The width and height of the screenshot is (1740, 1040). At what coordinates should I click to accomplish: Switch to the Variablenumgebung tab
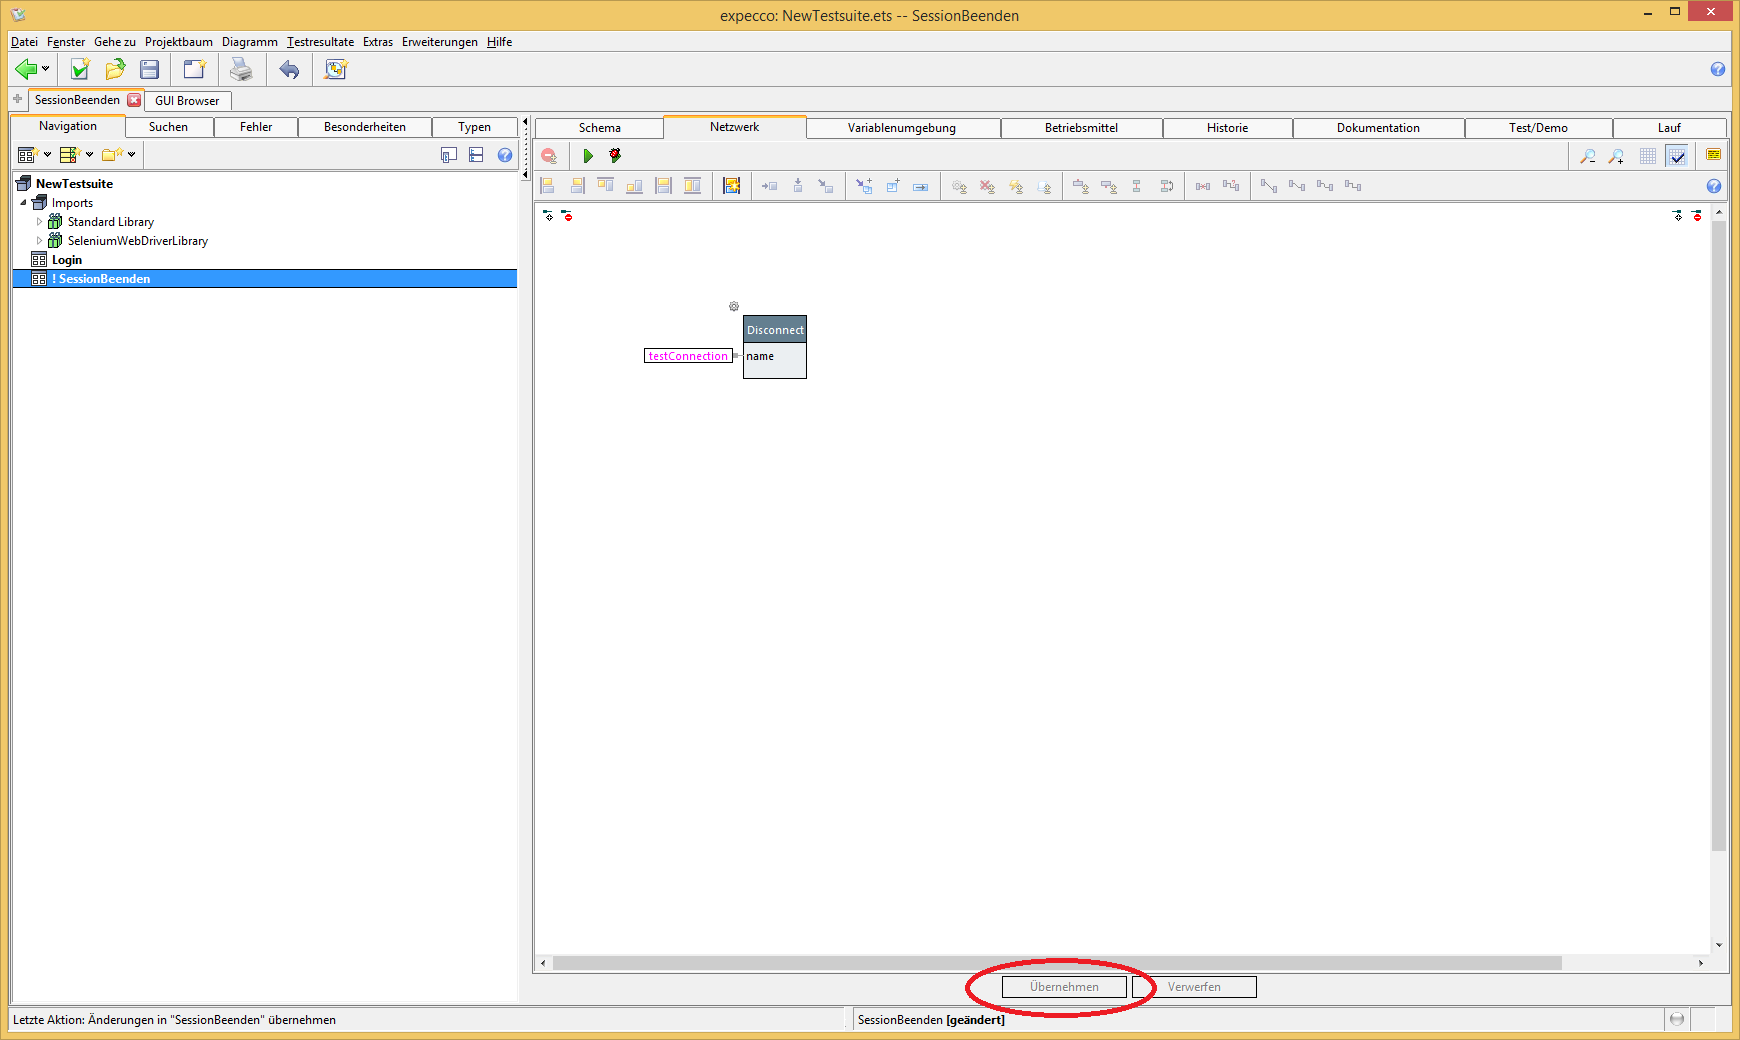click(901, 128)
